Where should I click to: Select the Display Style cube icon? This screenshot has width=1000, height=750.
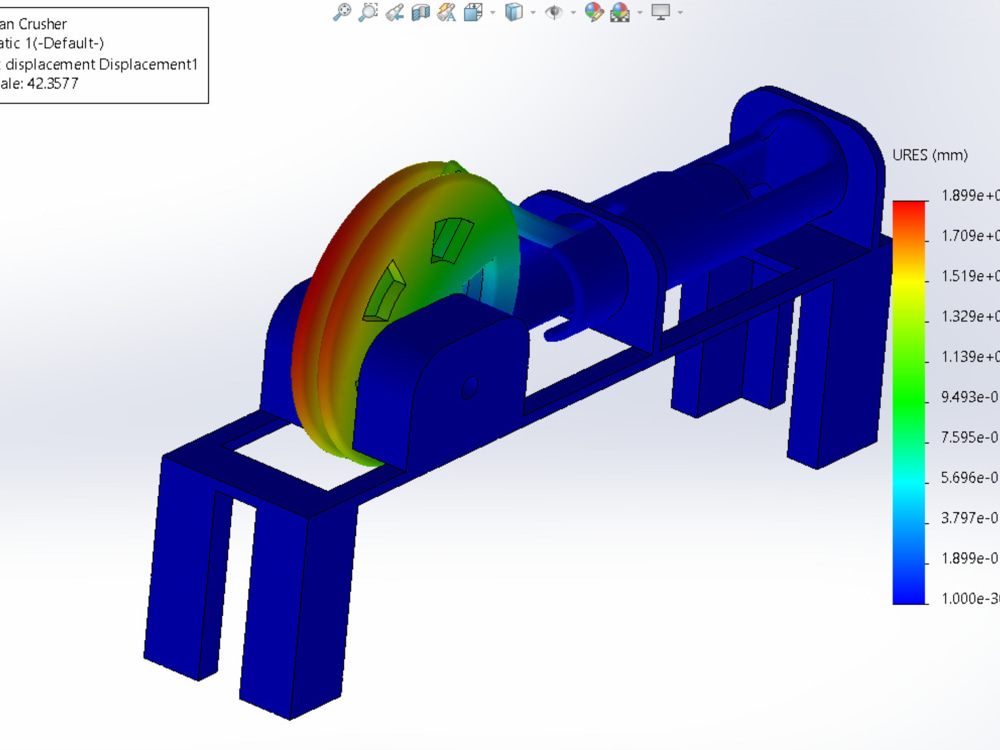513,13
